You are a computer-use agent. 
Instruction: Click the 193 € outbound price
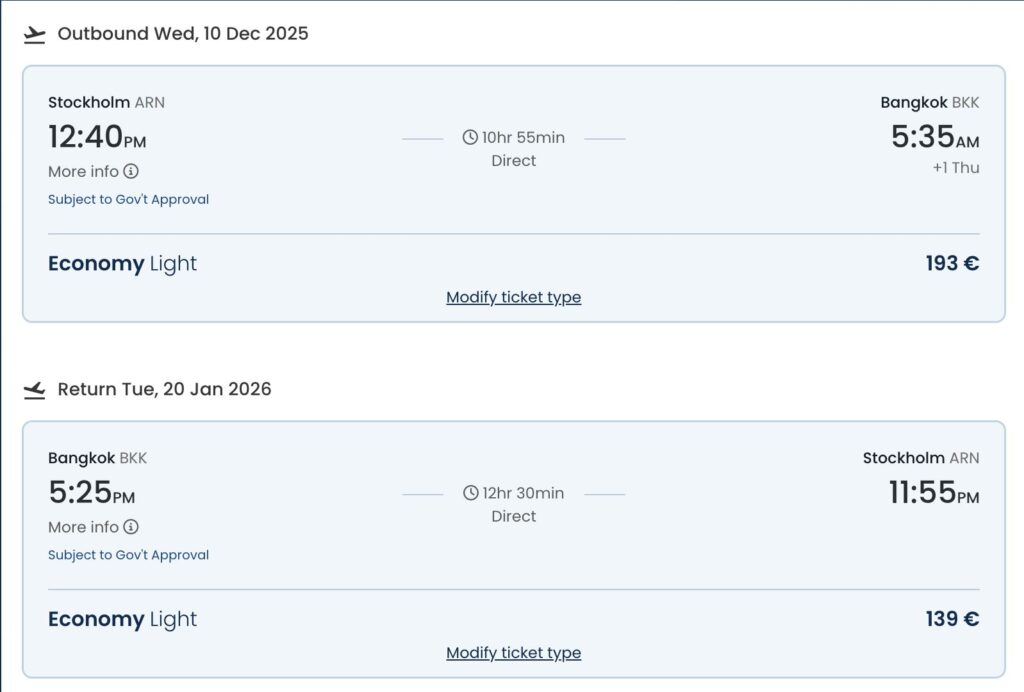click(951, 264)
